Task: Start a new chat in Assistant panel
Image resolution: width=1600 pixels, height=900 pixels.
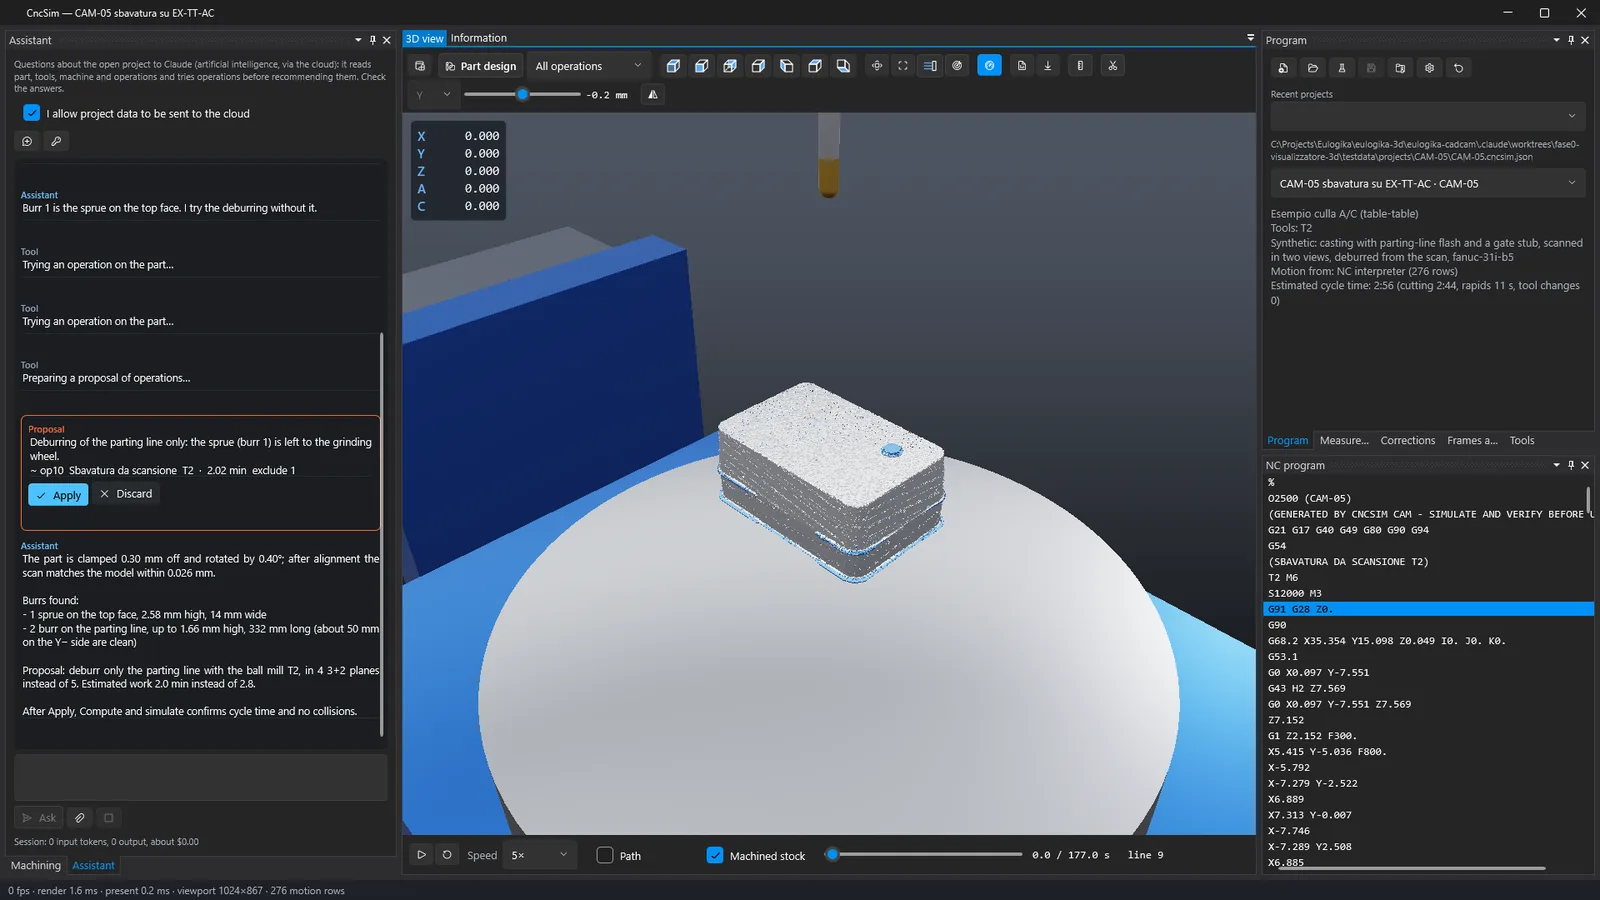Action: 27,141
